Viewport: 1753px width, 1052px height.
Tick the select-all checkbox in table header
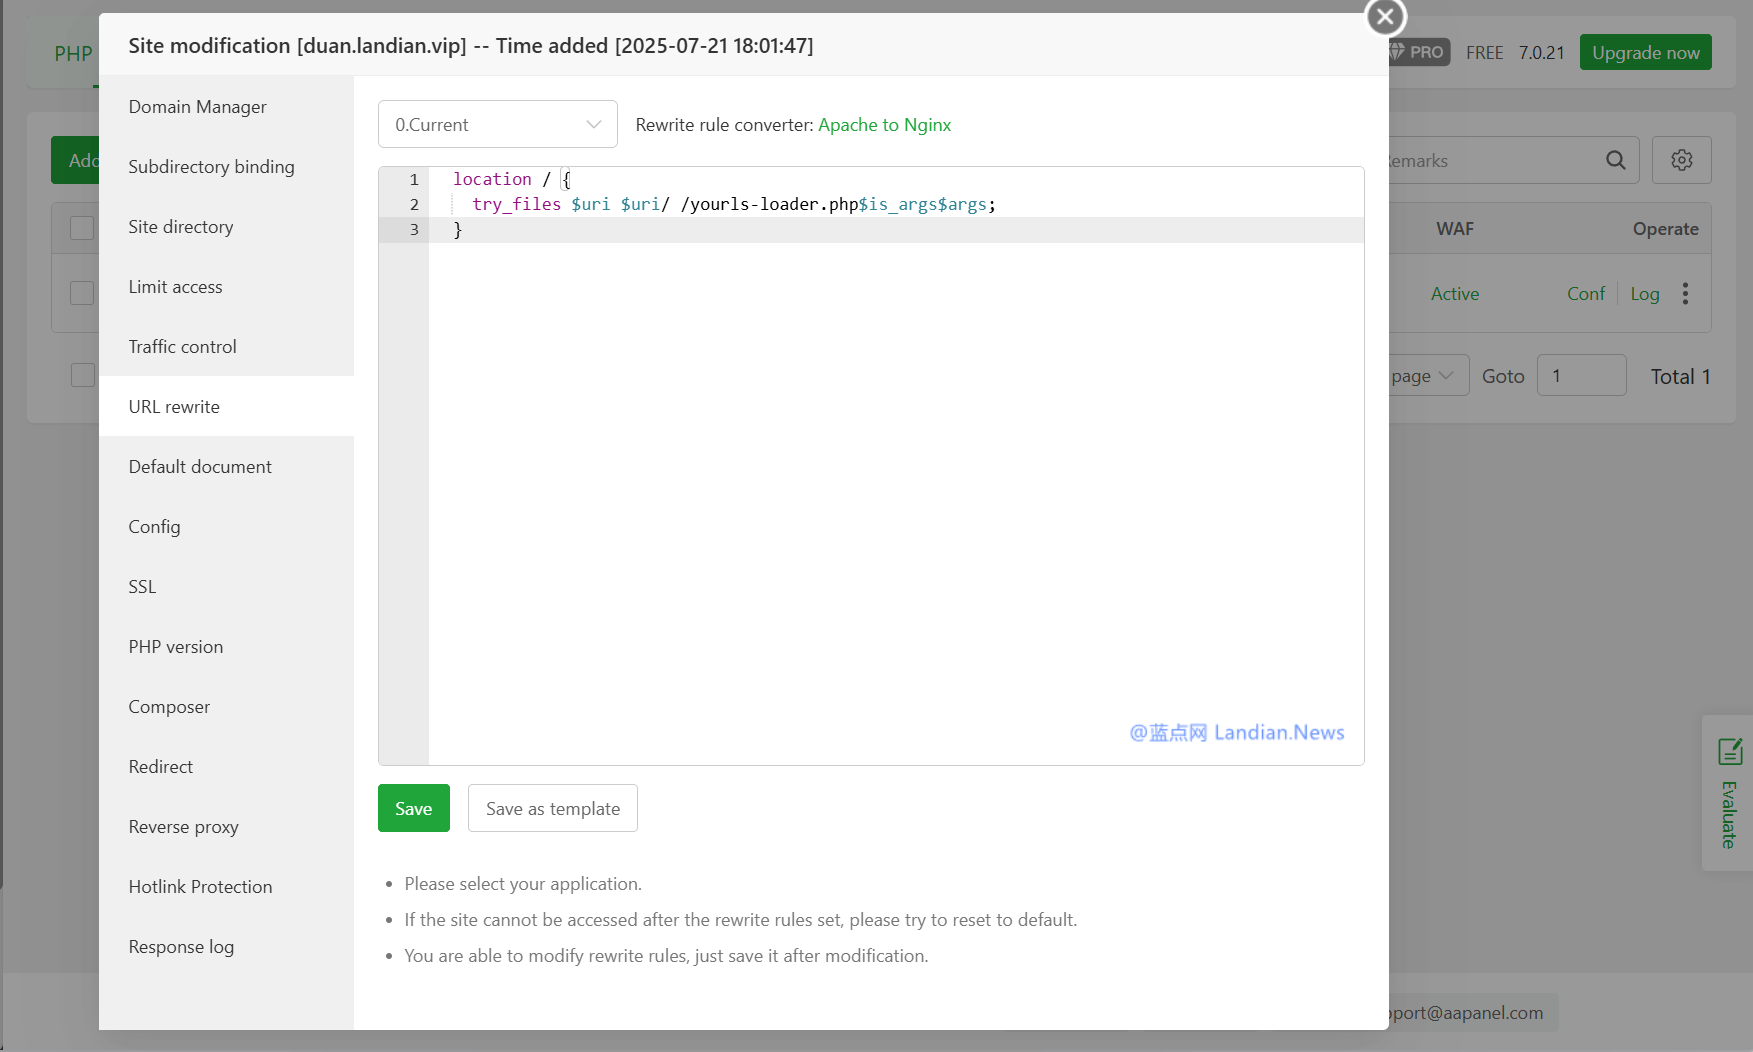point(82,228)
